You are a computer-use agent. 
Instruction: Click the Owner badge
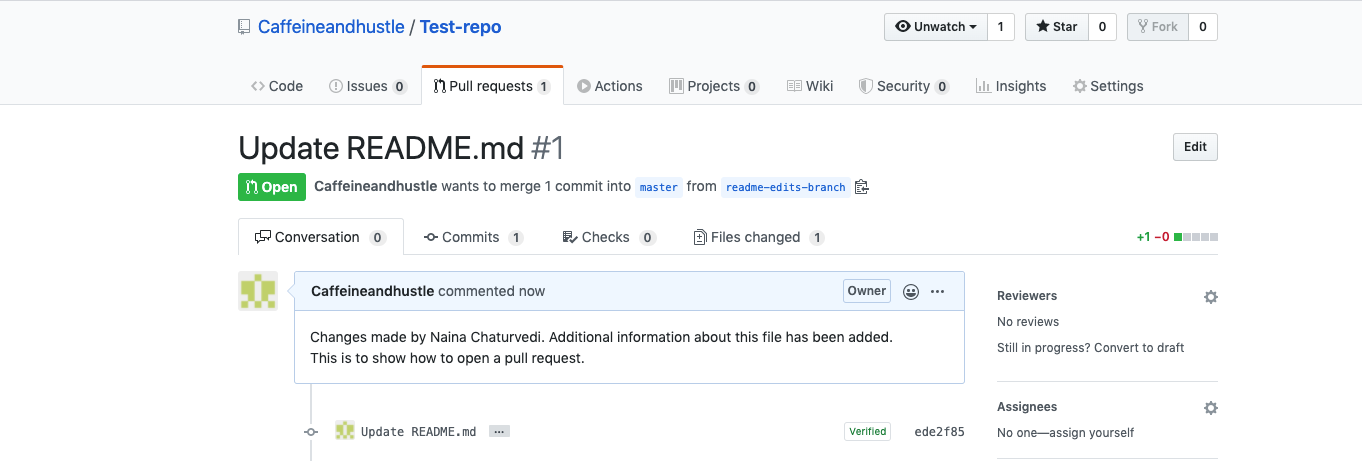867,291
